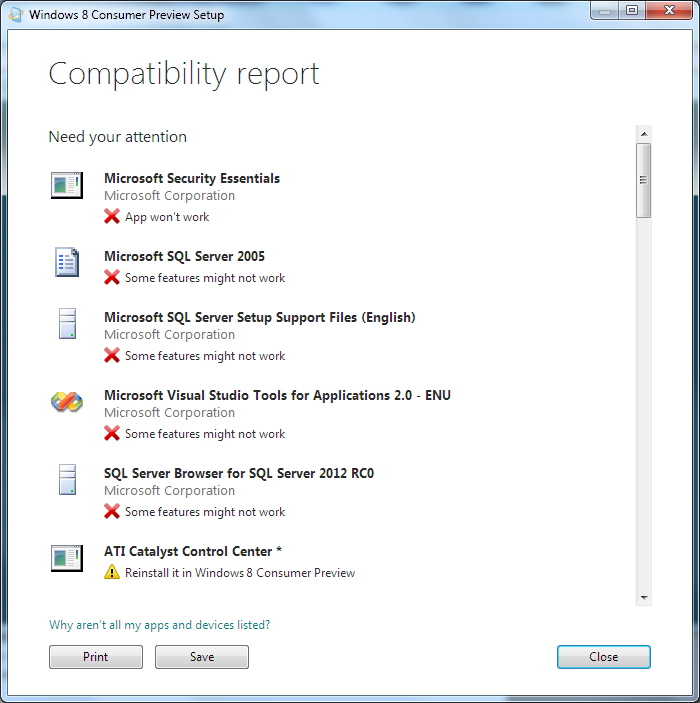Click Microsoft Corporation under Visual Studio Tools

170,413
